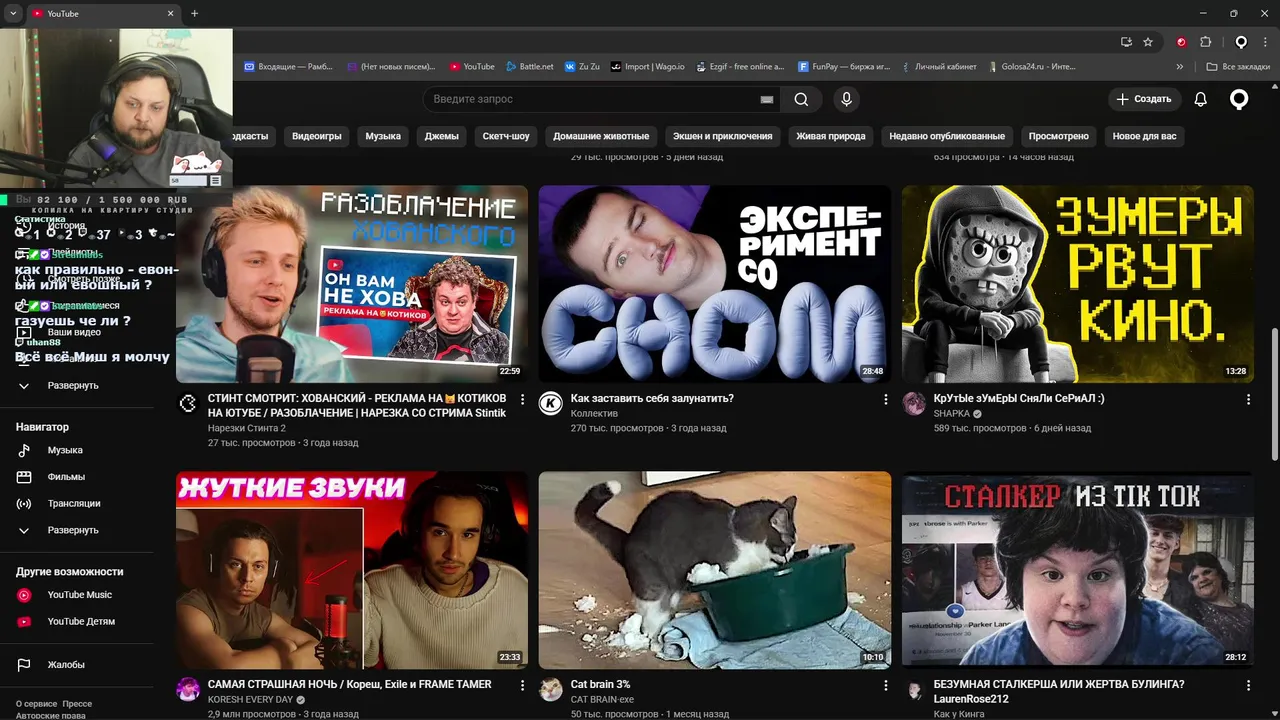Select the Музыка category chip
1280x720 pixels.
(x=383, y=136)
